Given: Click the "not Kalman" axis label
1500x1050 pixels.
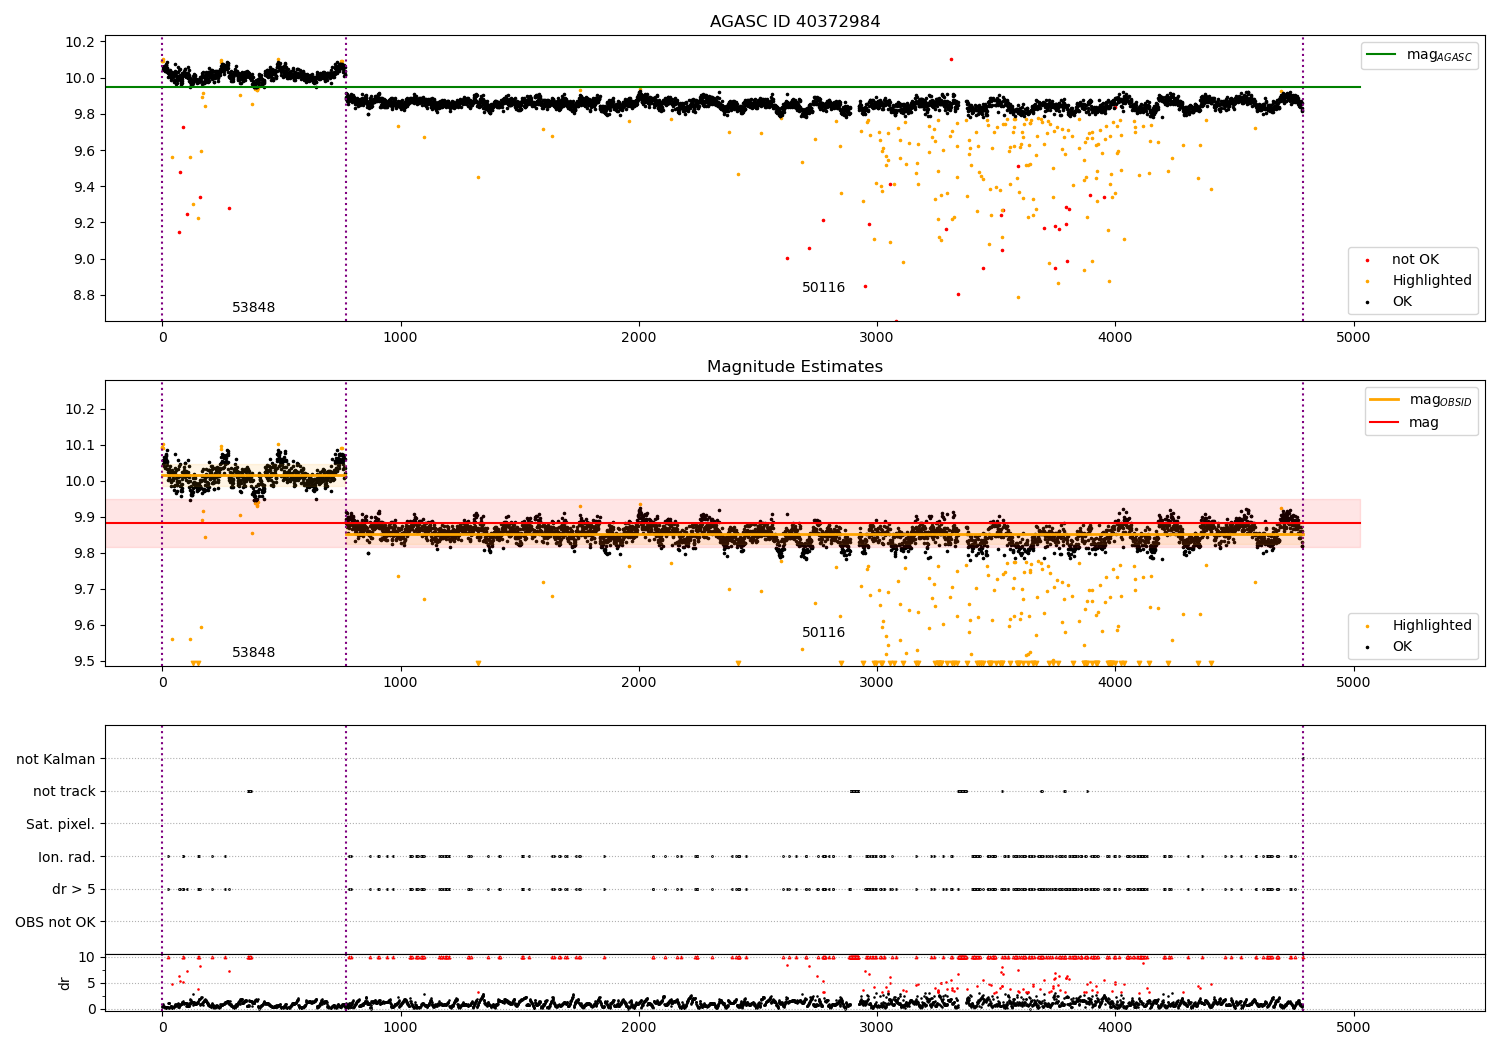Looking at the screenshot, I should click(56, 759).
